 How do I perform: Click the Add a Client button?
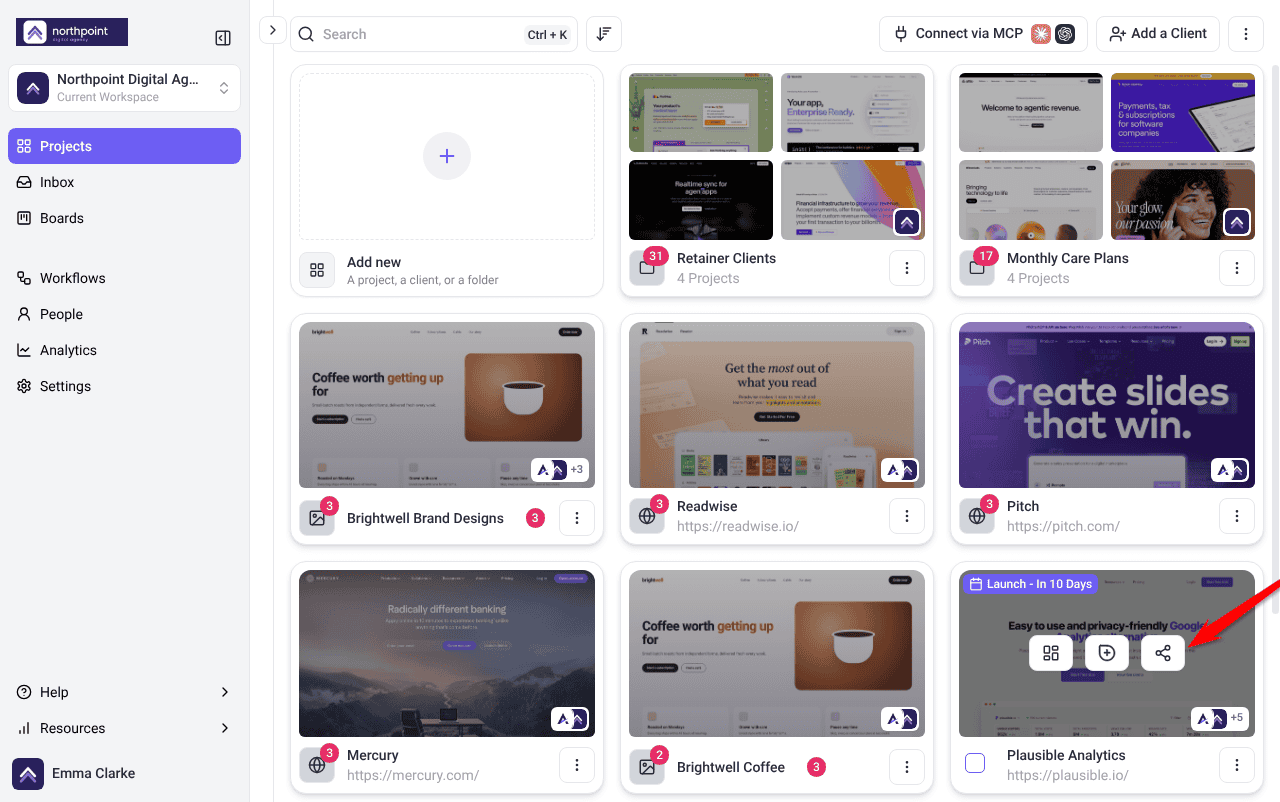point(1158,34)
